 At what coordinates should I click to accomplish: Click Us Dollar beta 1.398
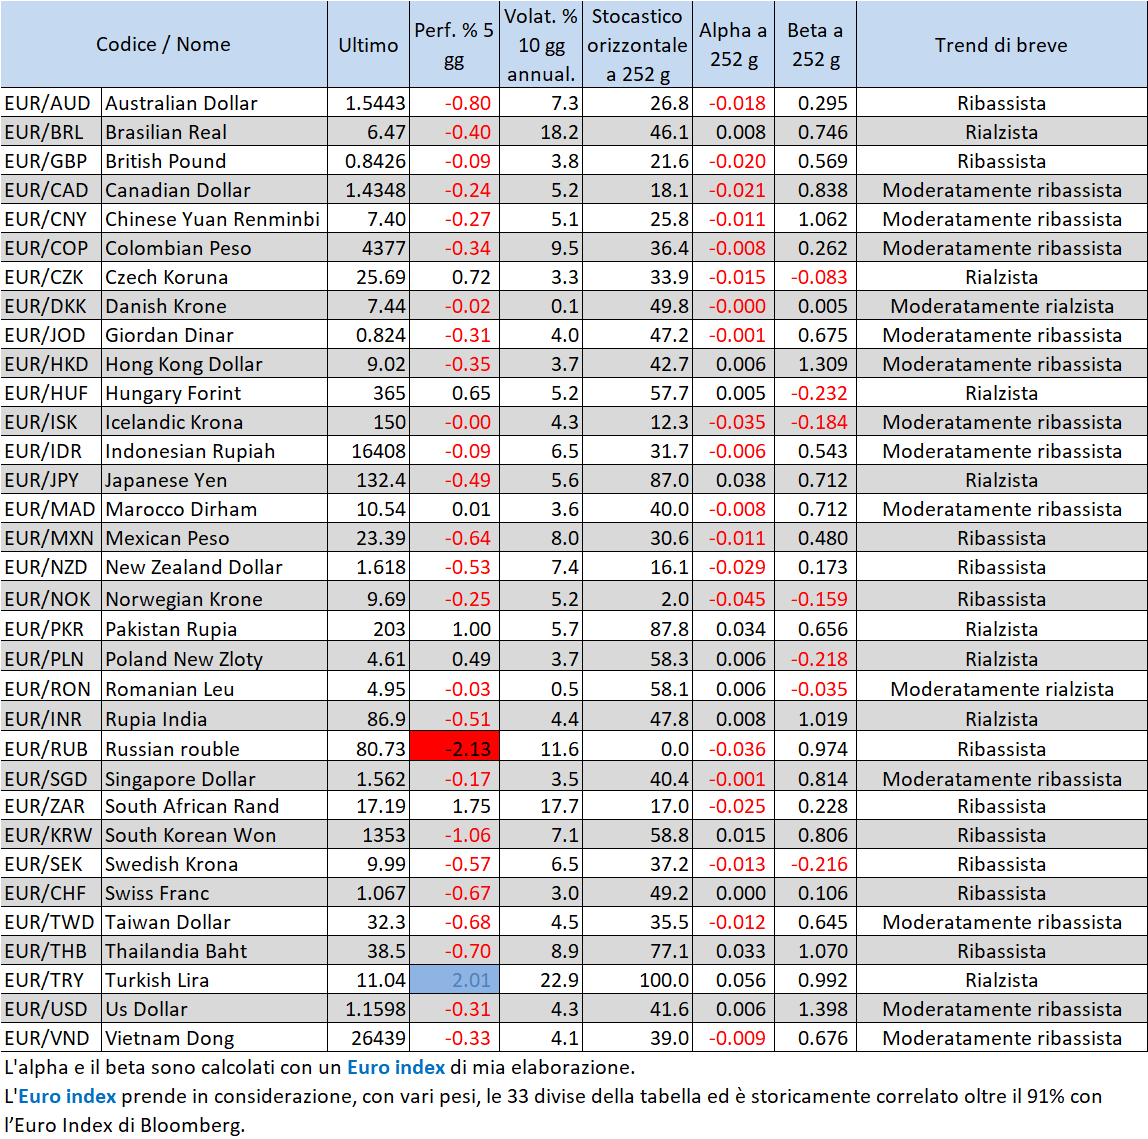coord(815,1009)
